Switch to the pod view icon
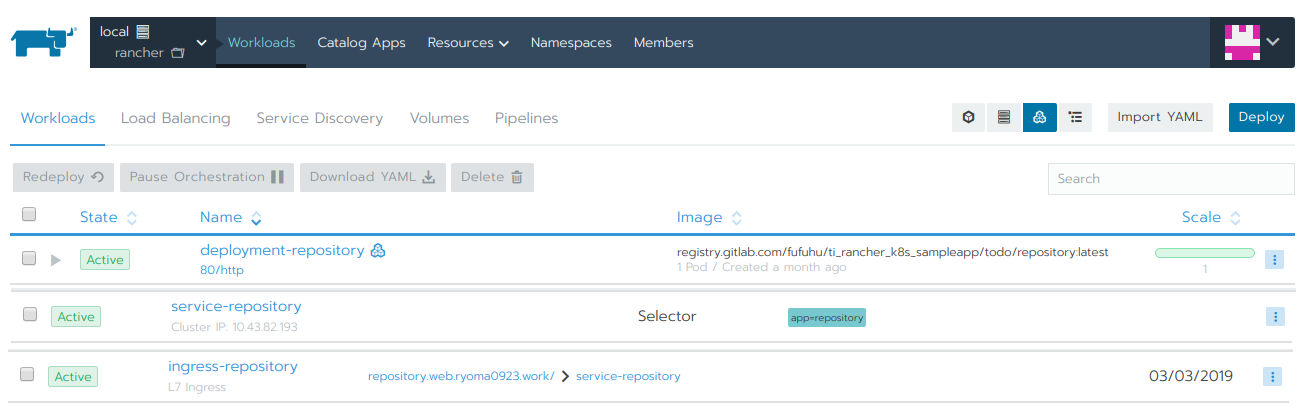Image resolution: width=1300 pixels, height=410 pixels. [968, 117]
